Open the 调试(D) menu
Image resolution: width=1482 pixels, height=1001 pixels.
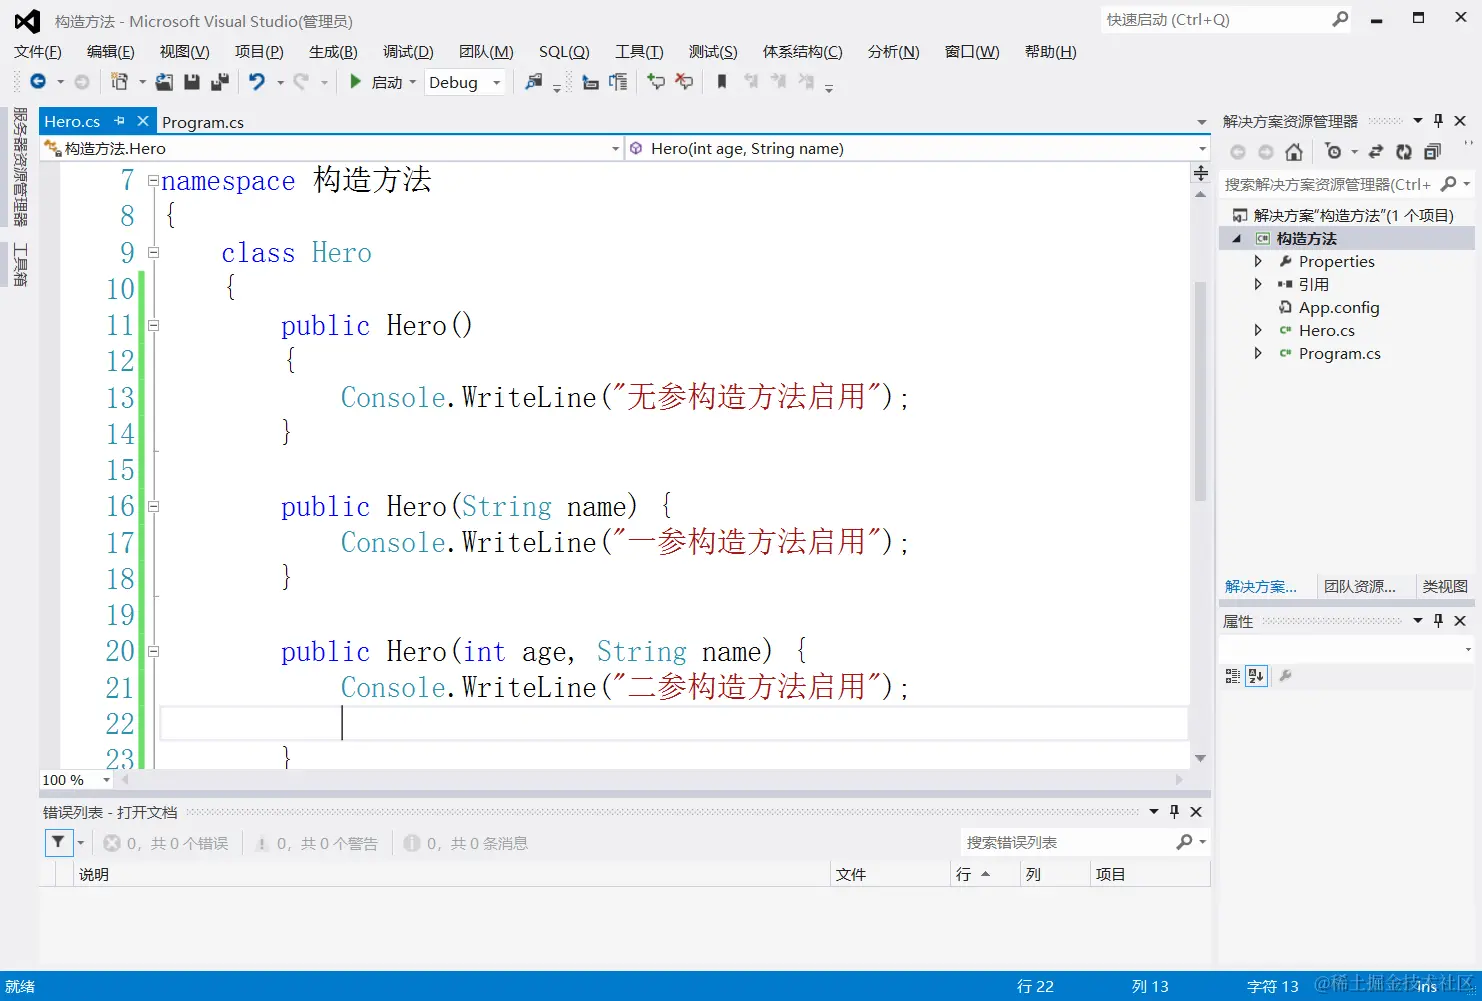click(x=408, y=52)
